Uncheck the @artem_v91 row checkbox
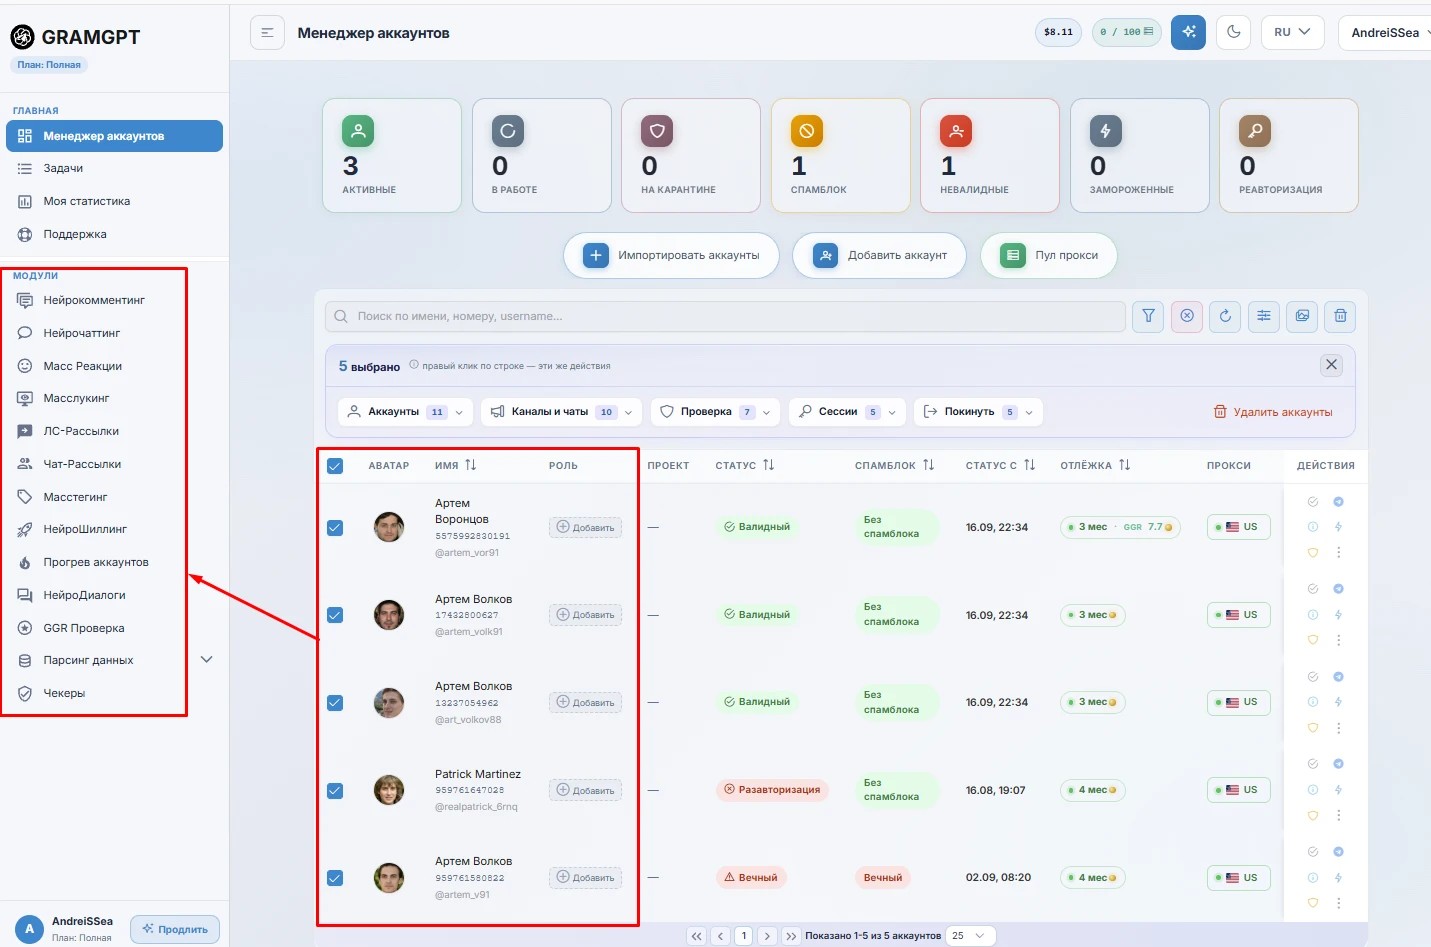 pyautogui.click(x=335, y=878)
